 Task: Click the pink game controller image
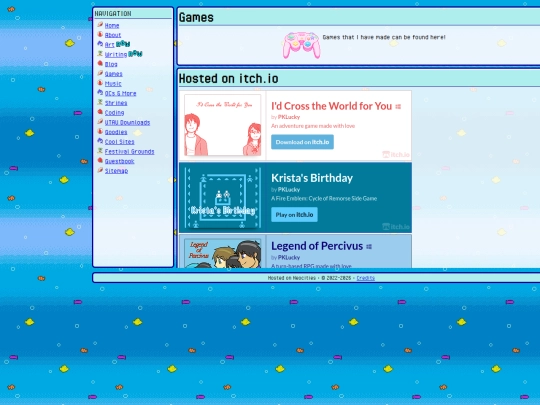(x=302, y=45)
